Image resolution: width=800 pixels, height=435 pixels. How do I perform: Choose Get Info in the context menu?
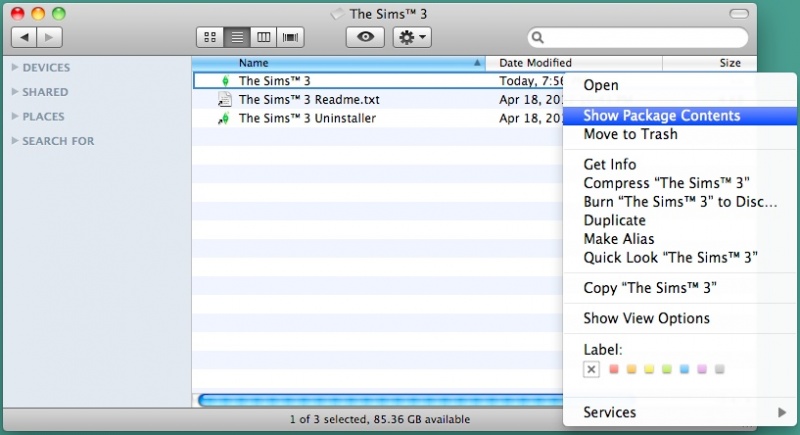pos(680,164)
